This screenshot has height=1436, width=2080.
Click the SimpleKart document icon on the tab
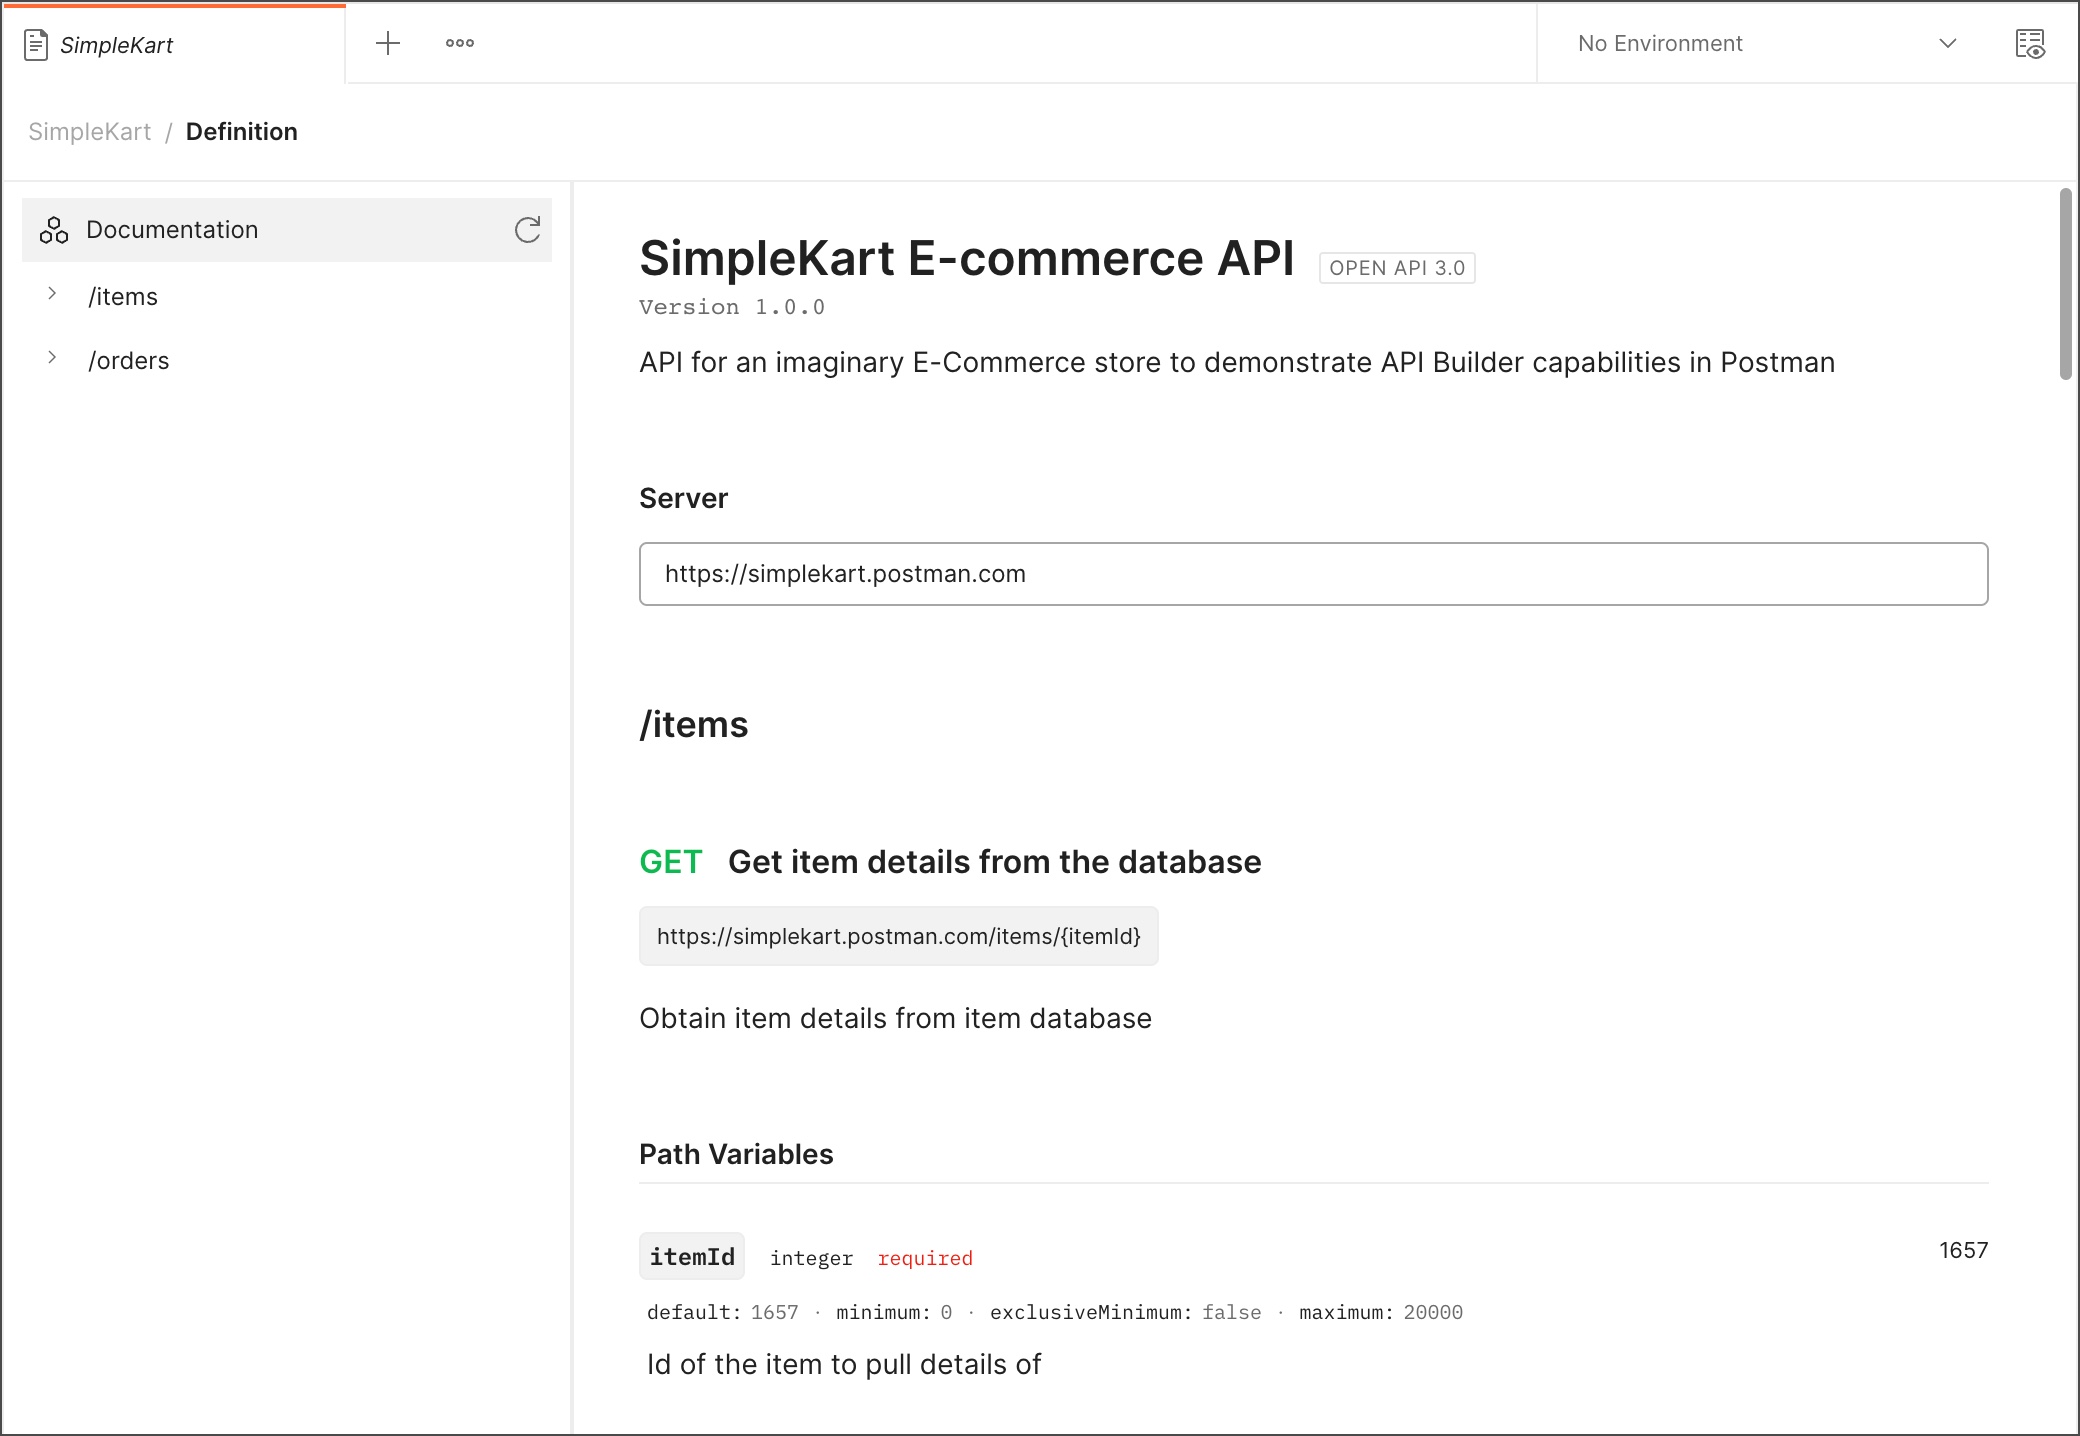[x=37, y=44]
